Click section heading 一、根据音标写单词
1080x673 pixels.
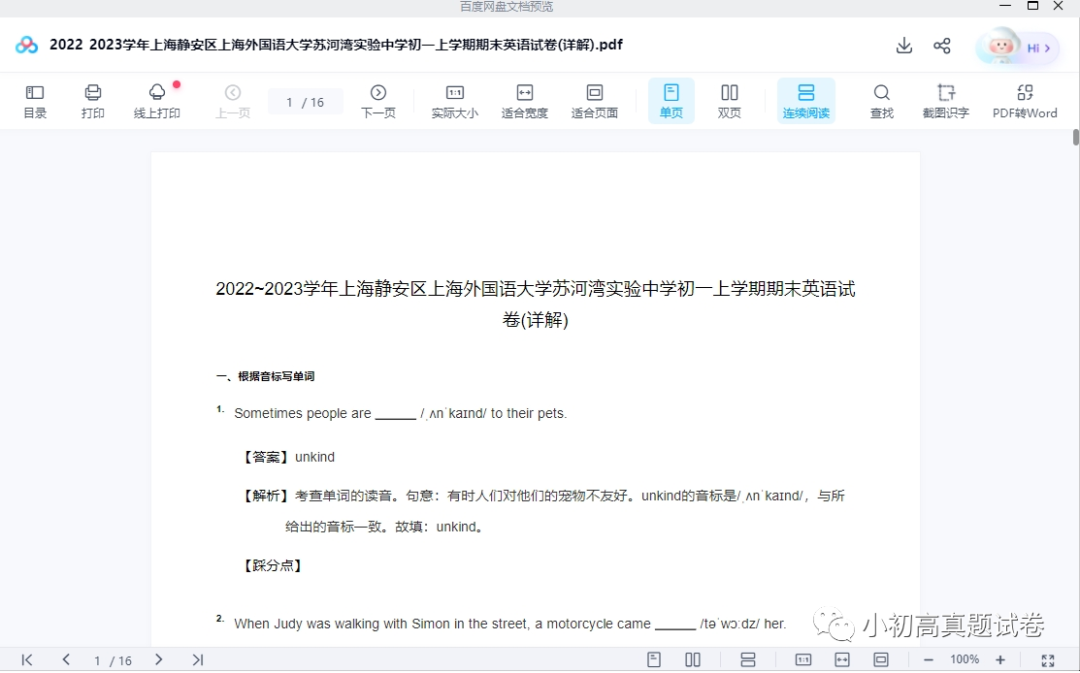265,376
